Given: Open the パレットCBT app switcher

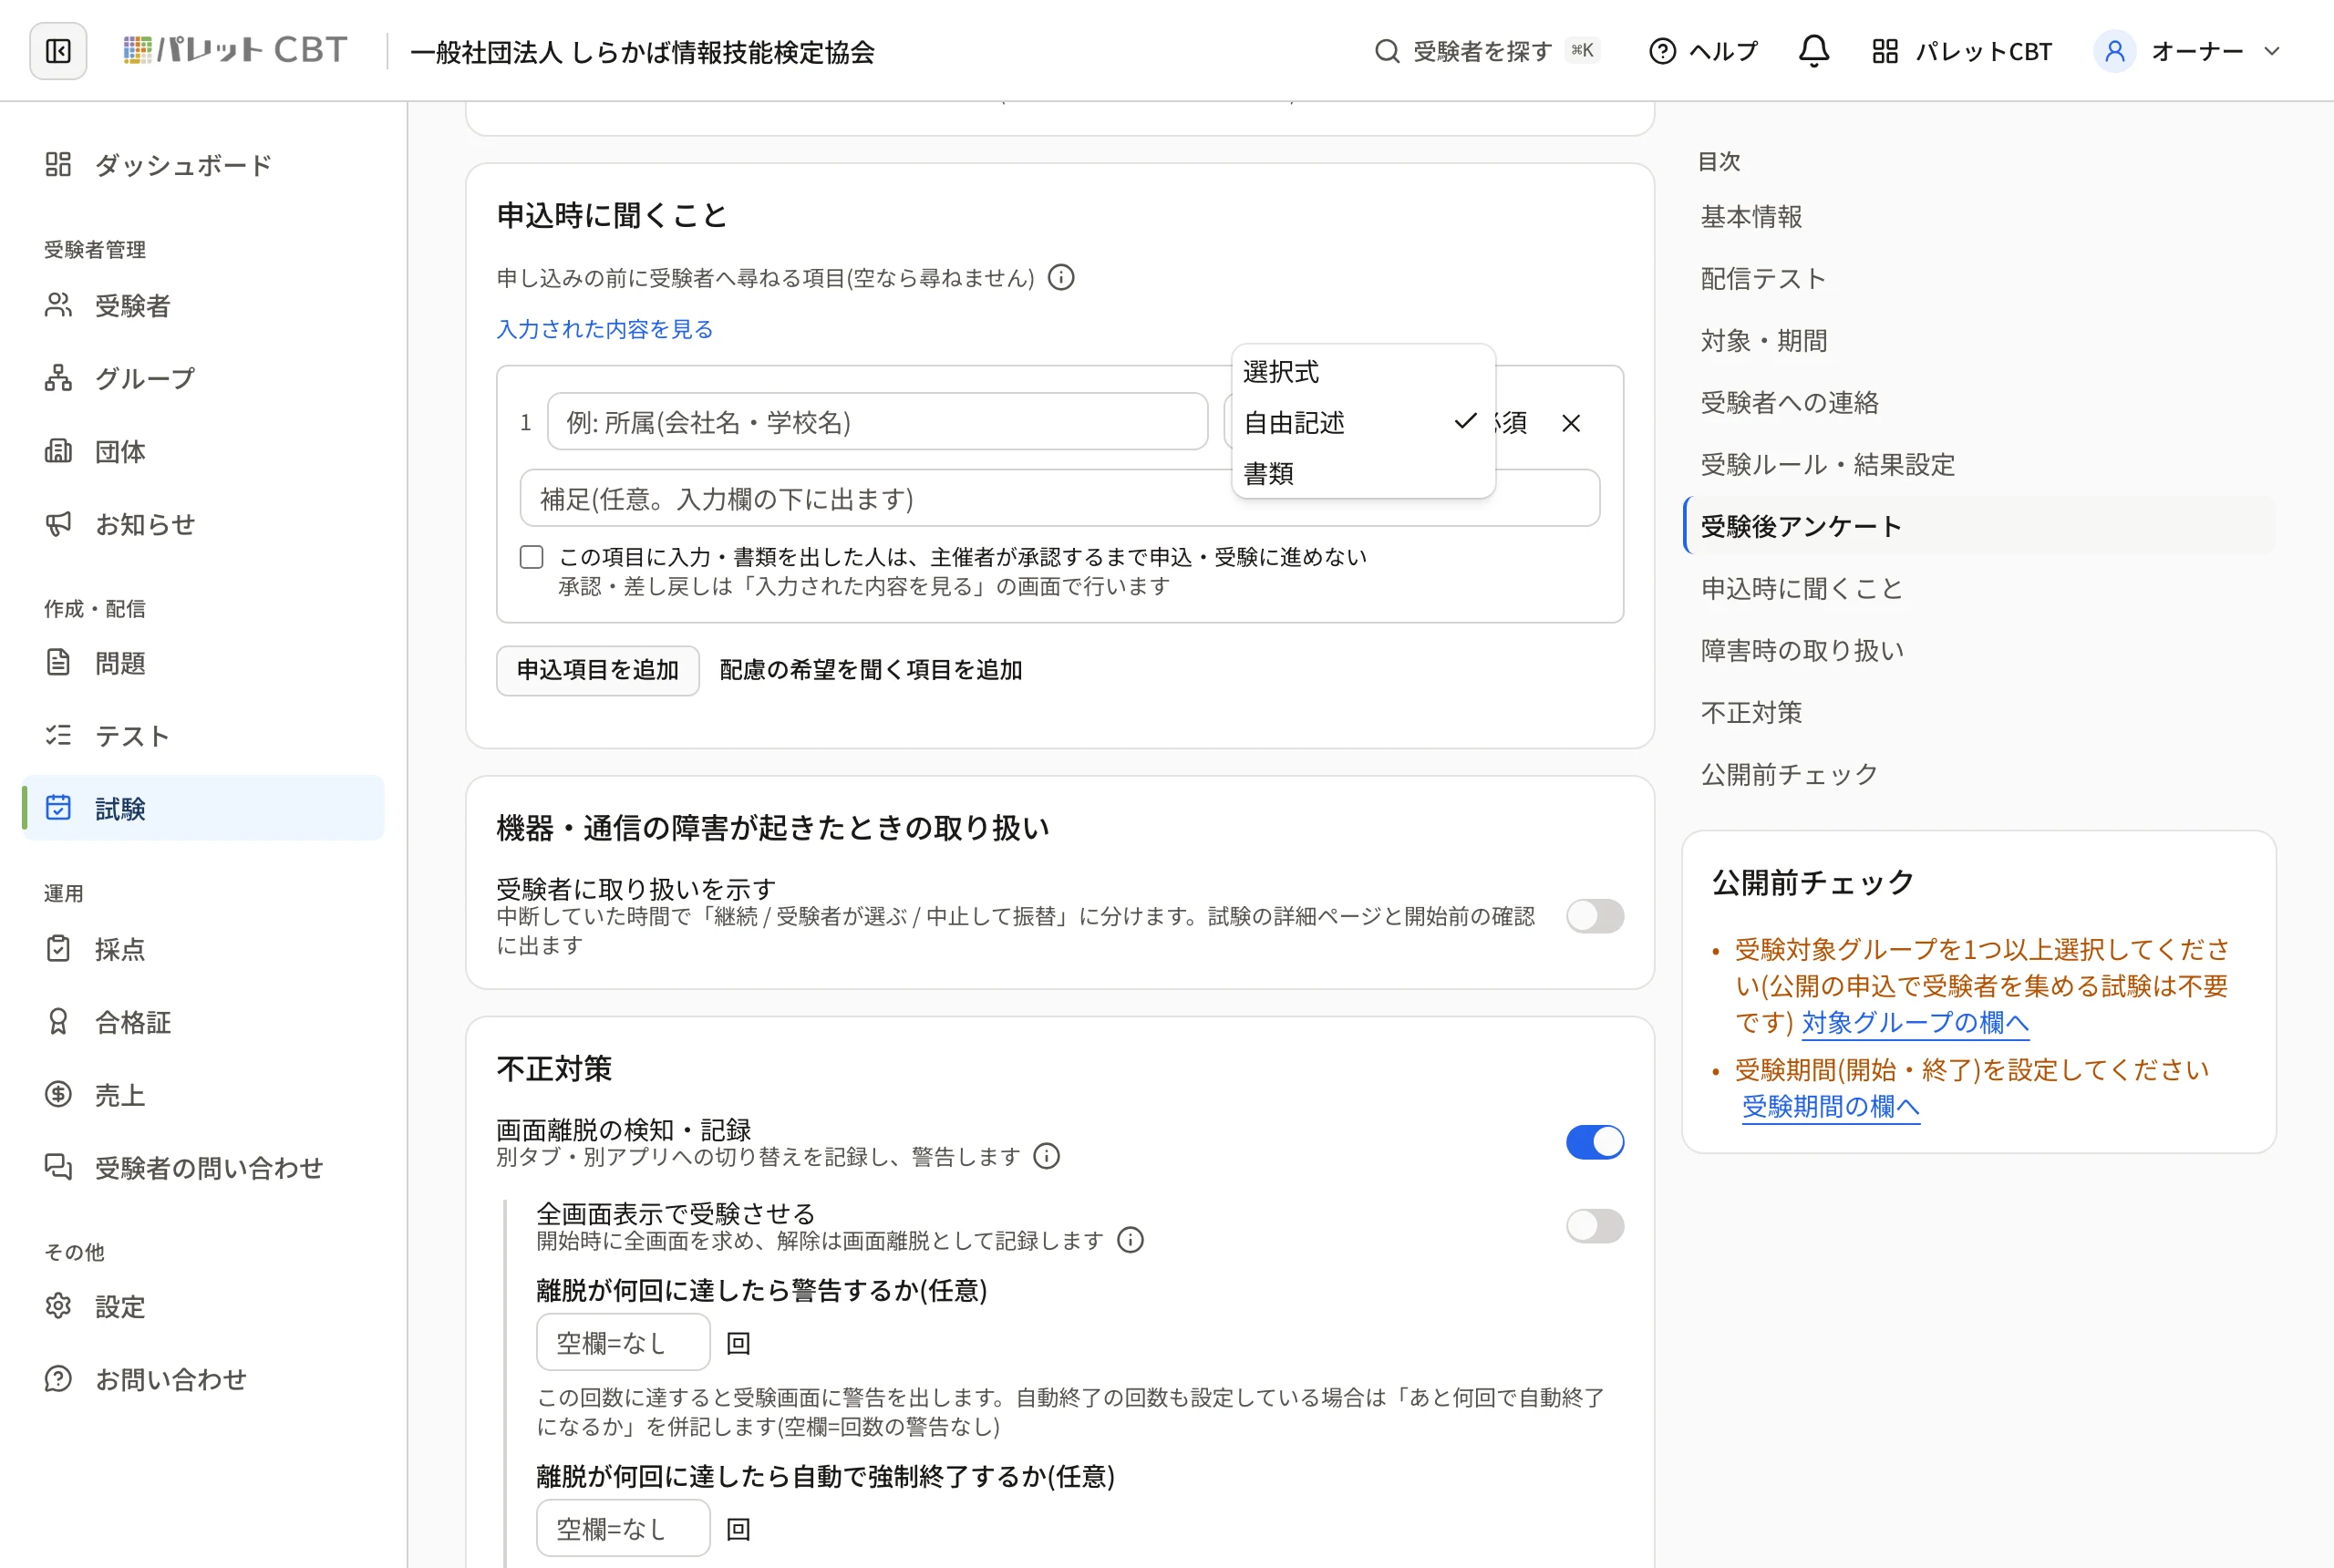Looking at the screenshot, I should click(1962, 51).
